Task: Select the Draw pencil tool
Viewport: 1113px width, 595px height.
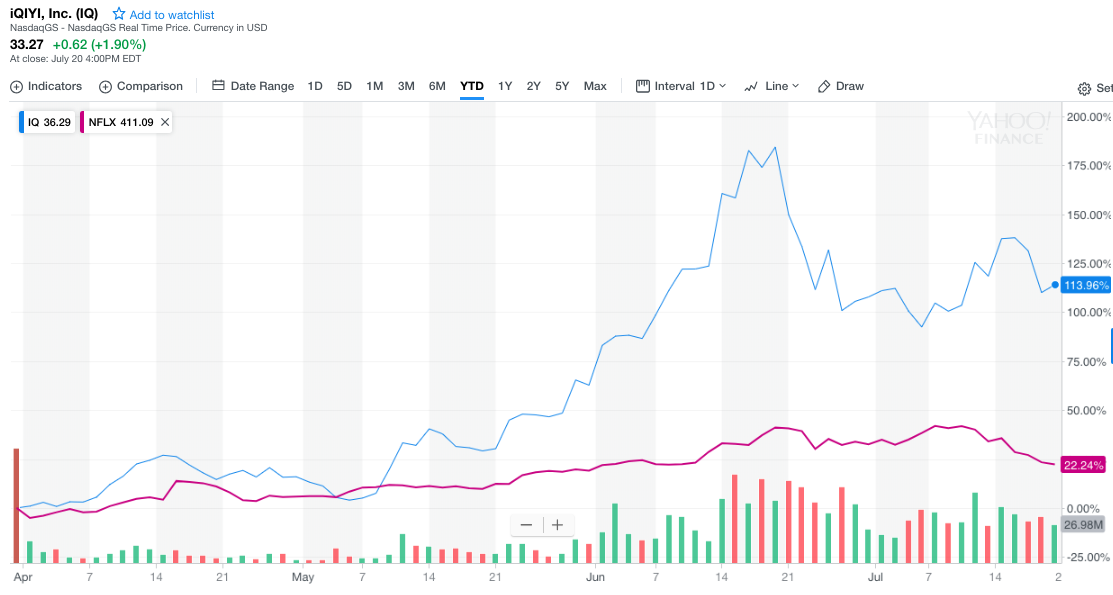Action: (824, 87)
